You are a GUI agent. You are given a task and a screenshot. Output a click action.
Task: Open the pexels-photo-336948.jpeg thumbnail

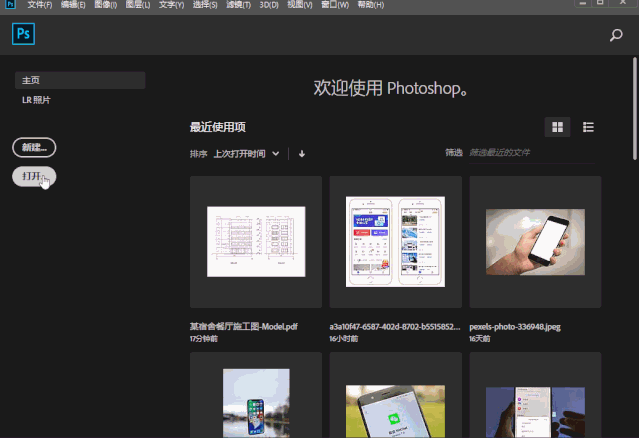click(535, 242)
